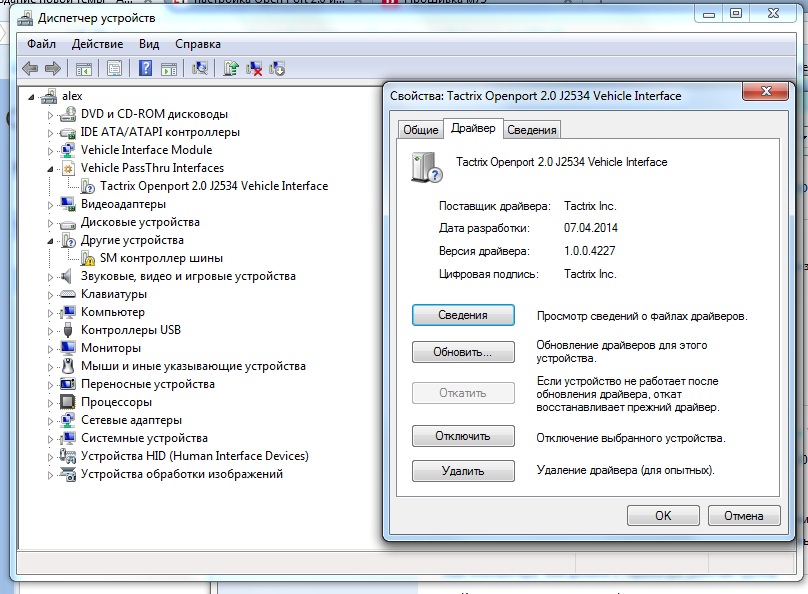Viewport: 808px width, 594px height.
Task: Expand Системные устройства node
Action: 50,439
